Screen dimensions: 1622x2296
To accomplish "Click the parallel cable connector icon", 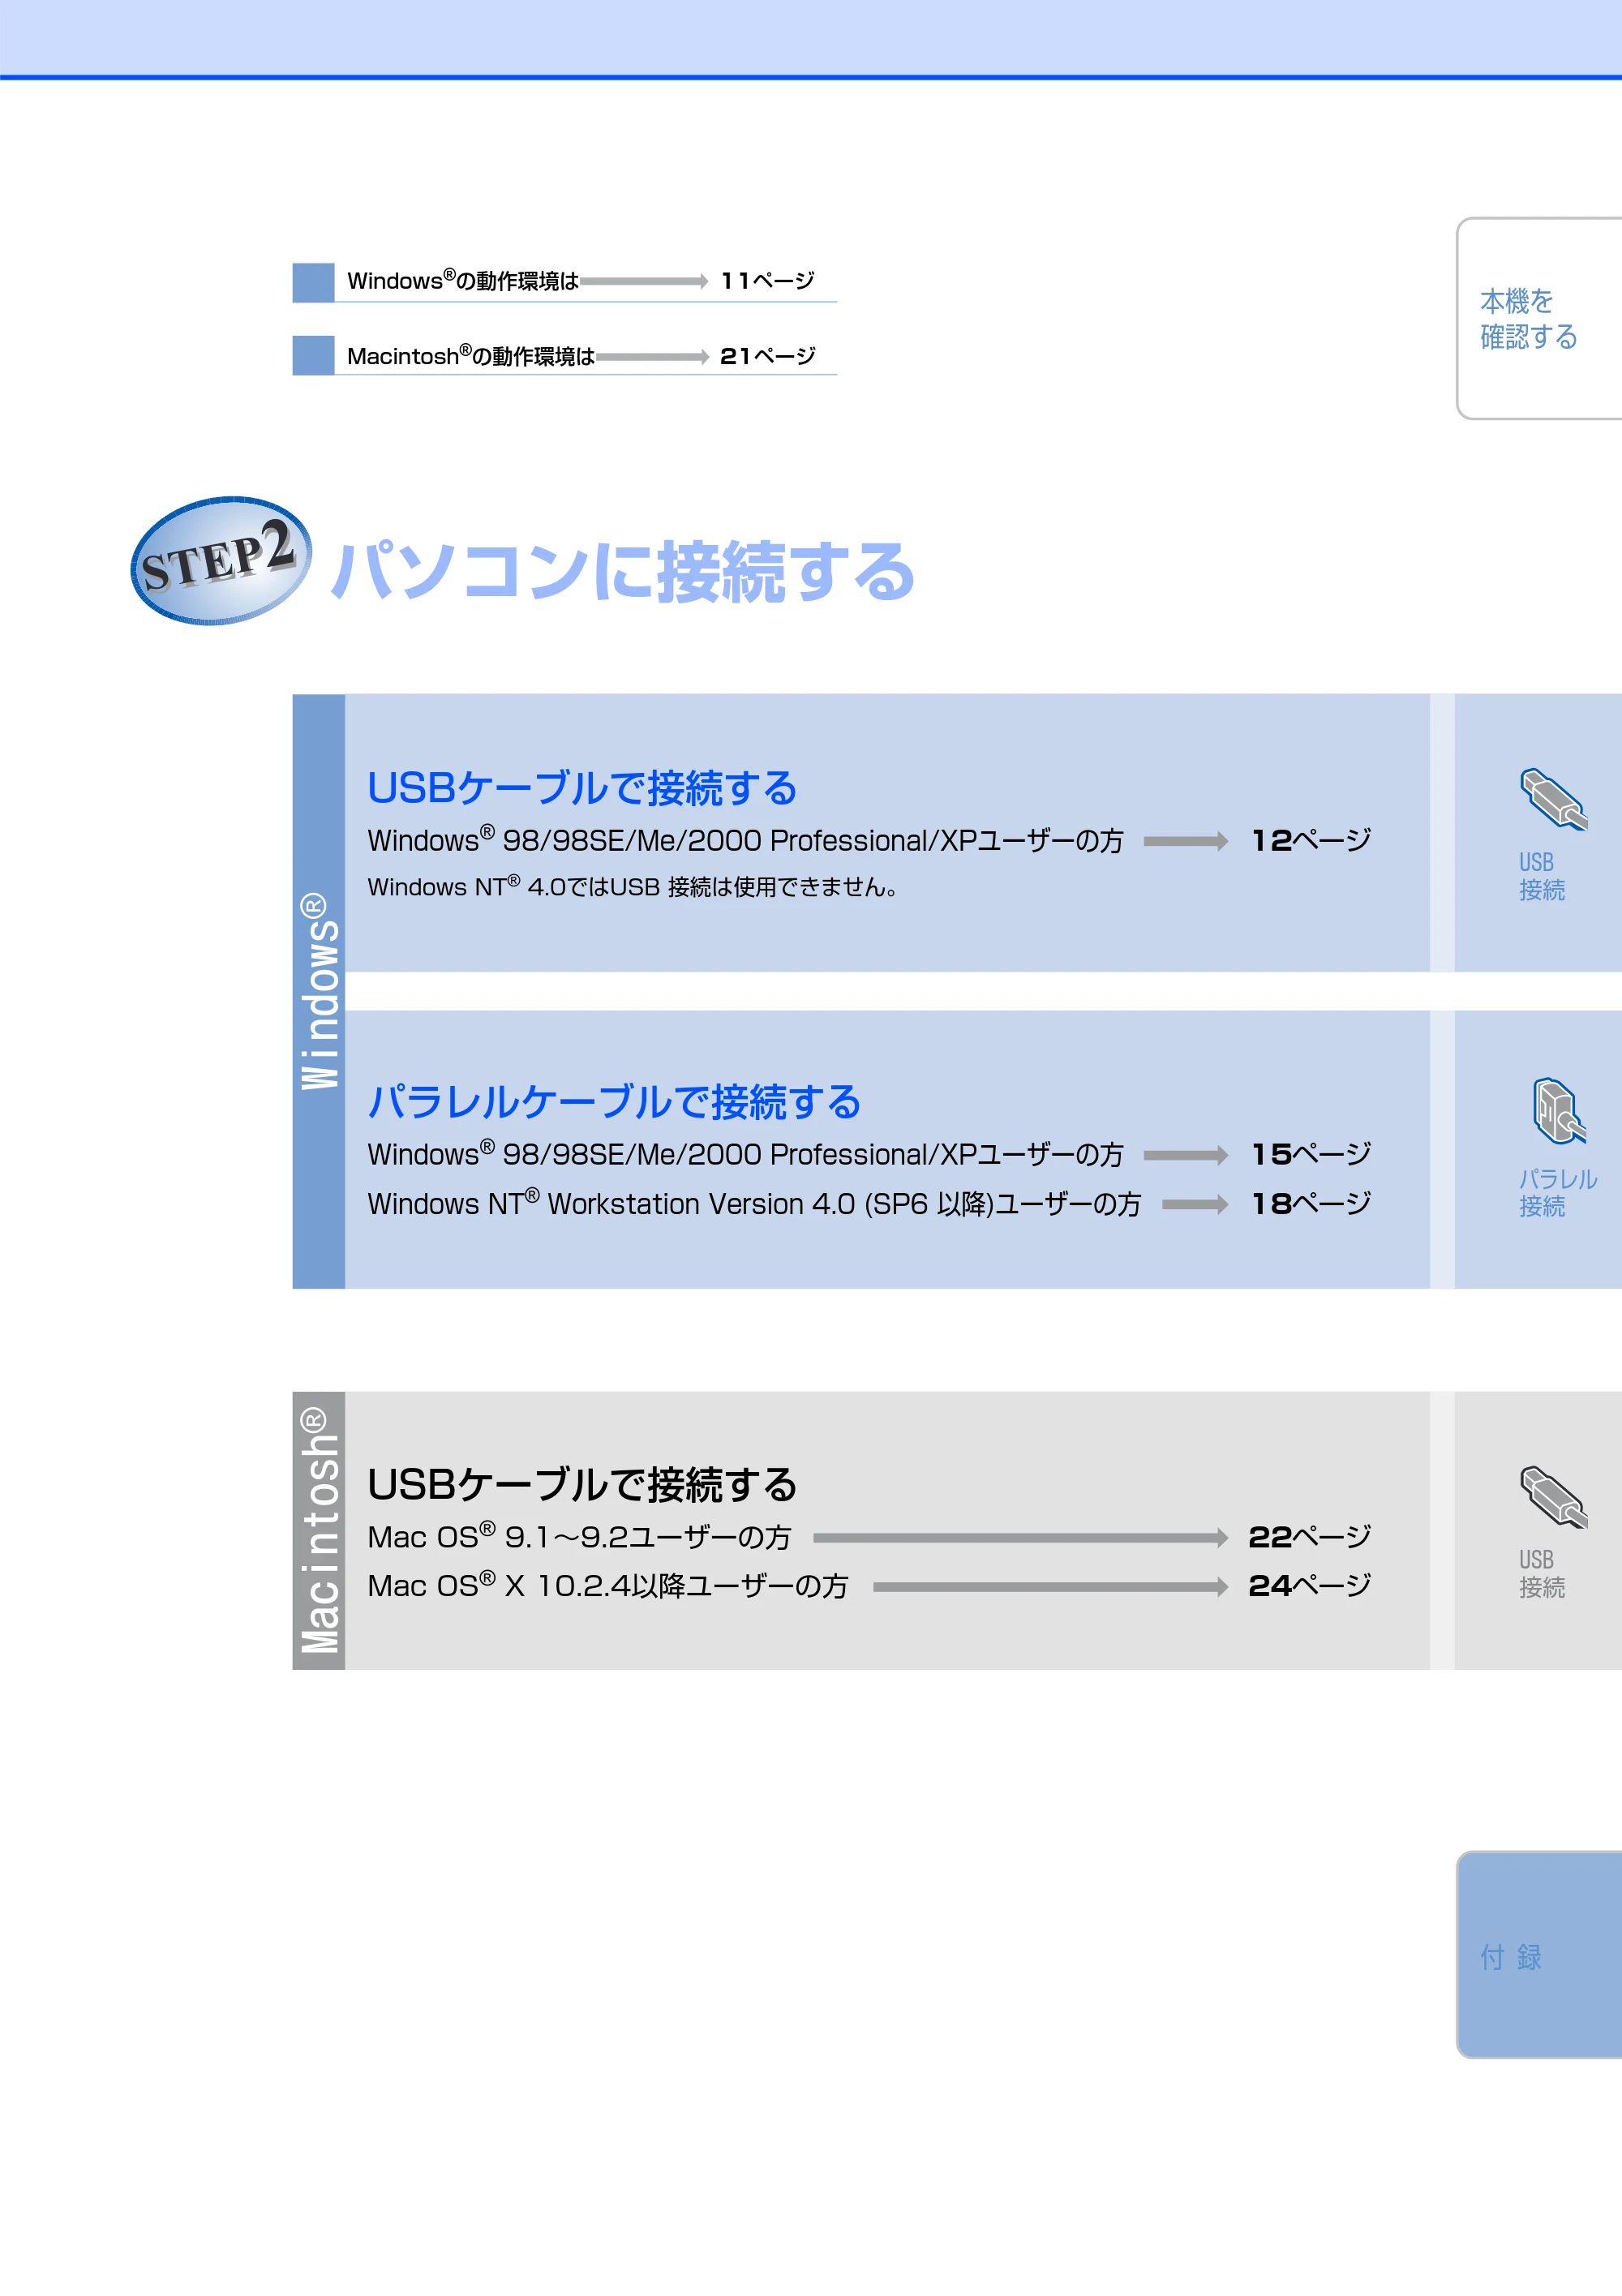I will click(x=1559, y=1111).
